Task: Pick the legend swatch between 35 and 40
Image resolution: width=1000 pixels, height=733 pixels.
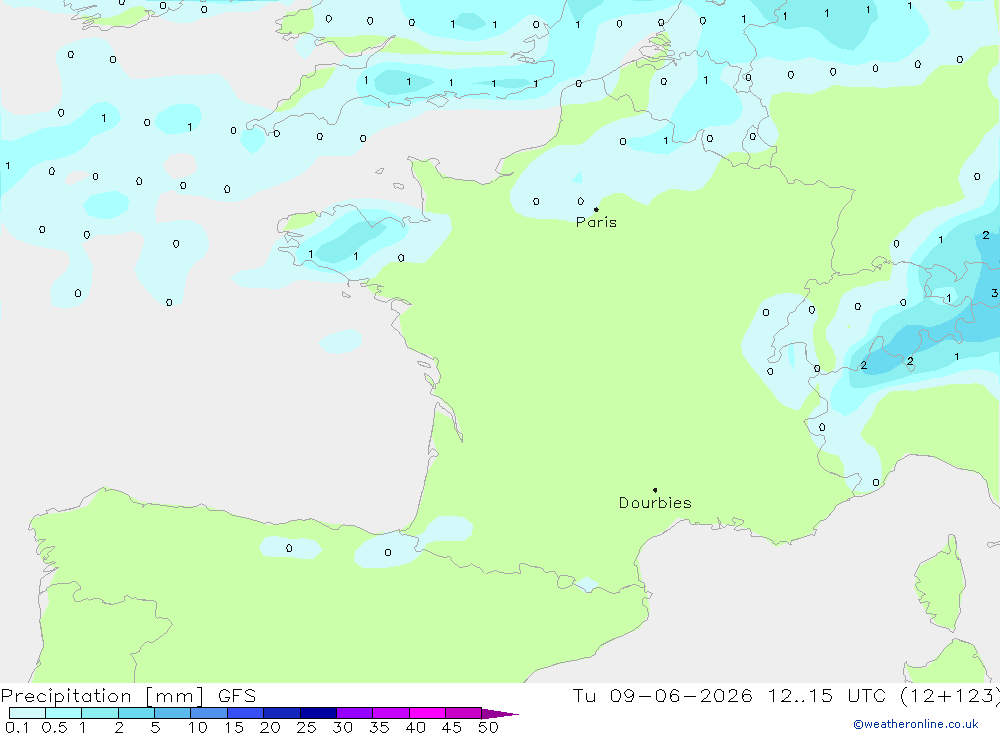Action: pyautogui.click(x=391, y=713)
